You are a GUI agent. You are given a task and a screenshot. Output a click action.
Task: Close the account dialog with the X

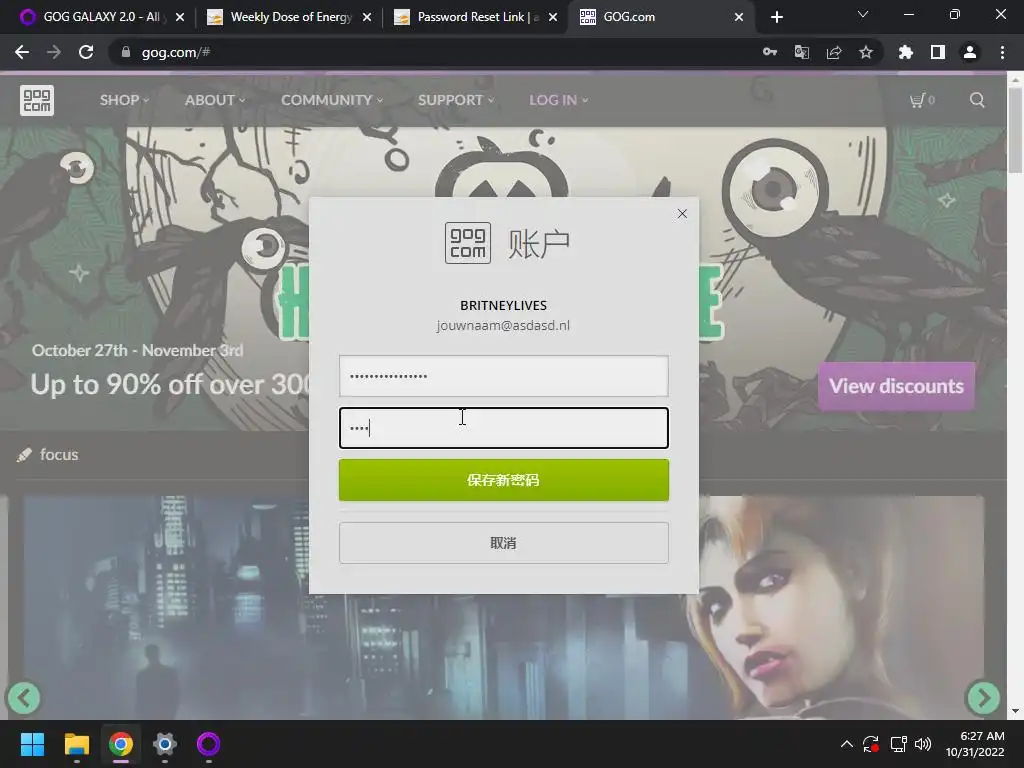tap(682, 214)
